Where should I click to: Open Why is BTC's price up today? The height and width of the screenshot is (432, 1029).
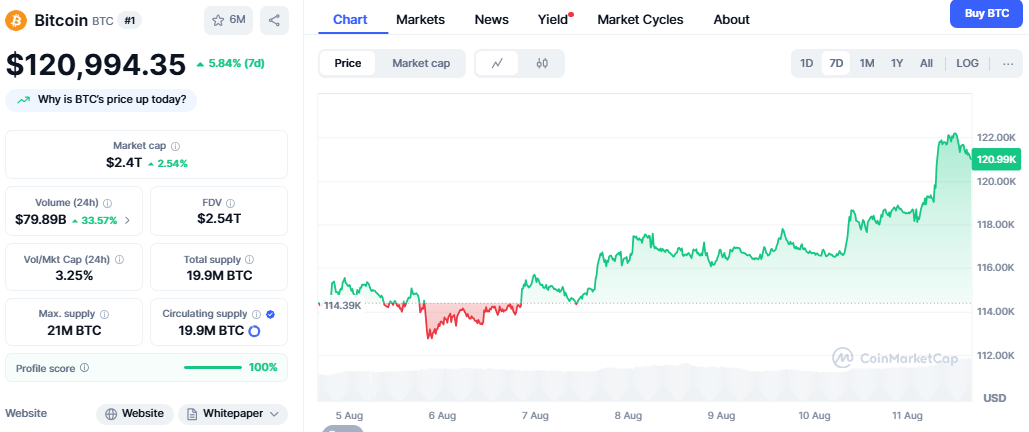tap(101, 100)
